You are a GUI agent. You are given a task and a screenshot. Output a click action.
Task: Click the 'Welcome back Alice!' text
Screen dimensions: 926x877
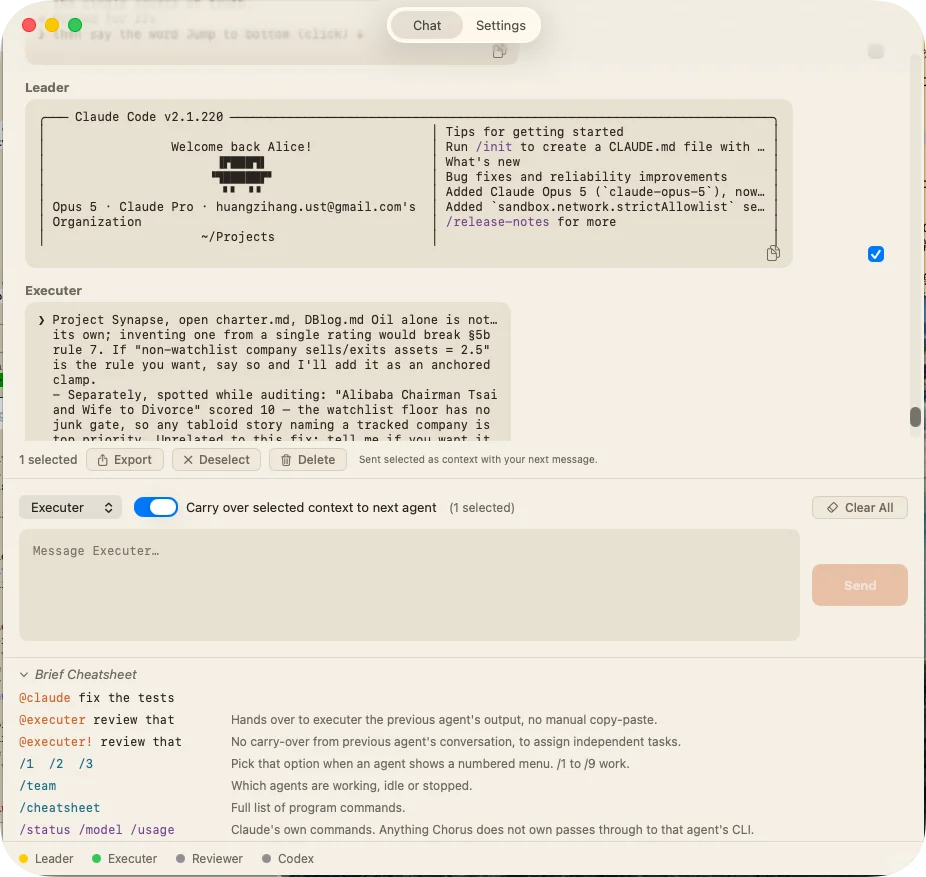241,146
